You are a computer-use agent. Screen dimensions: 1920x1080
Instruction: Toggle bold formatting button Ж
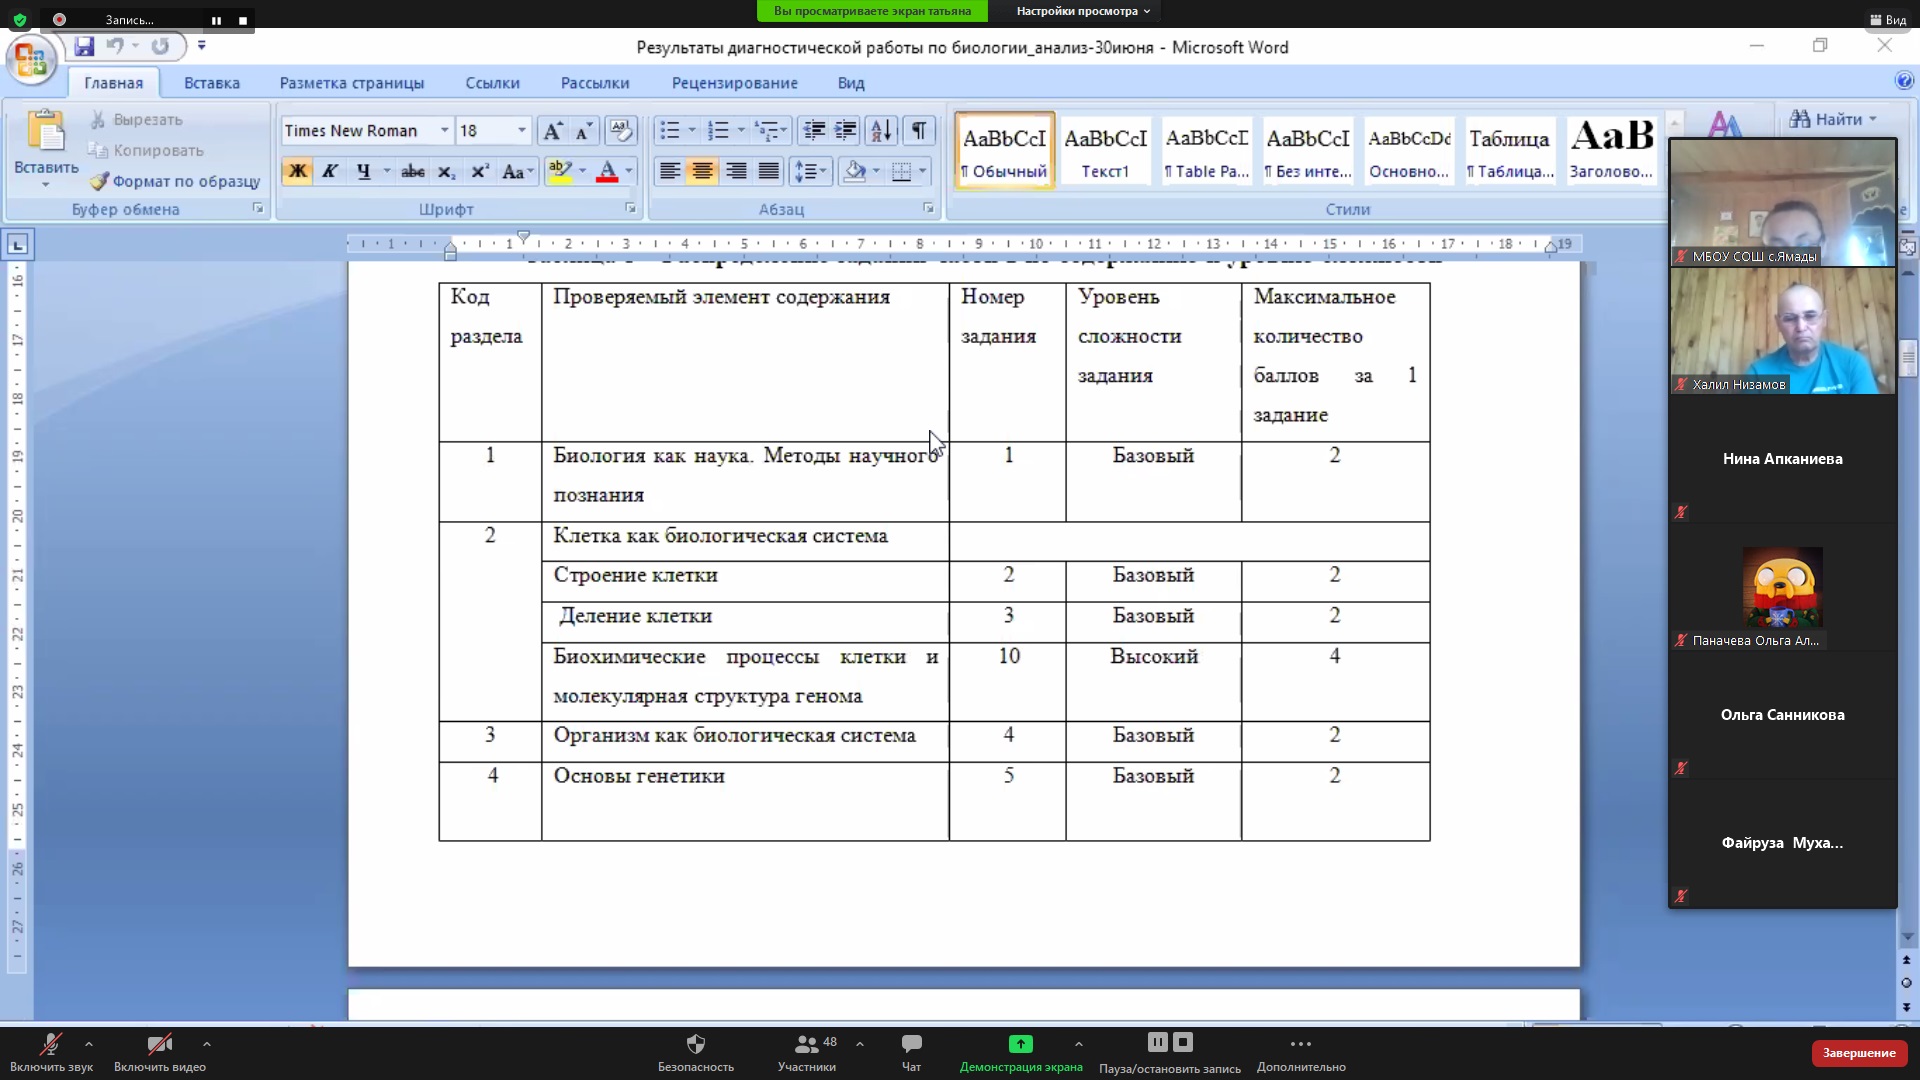point(297,171)
